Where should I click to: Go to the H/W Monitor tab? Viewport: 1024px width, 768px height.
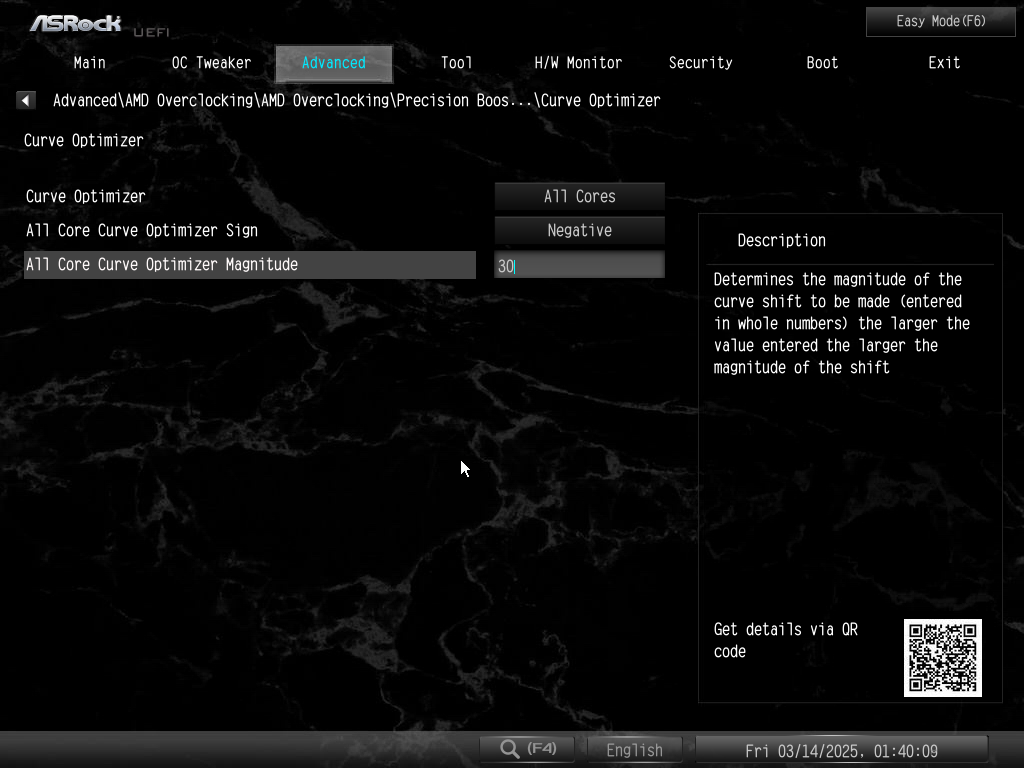578,63
